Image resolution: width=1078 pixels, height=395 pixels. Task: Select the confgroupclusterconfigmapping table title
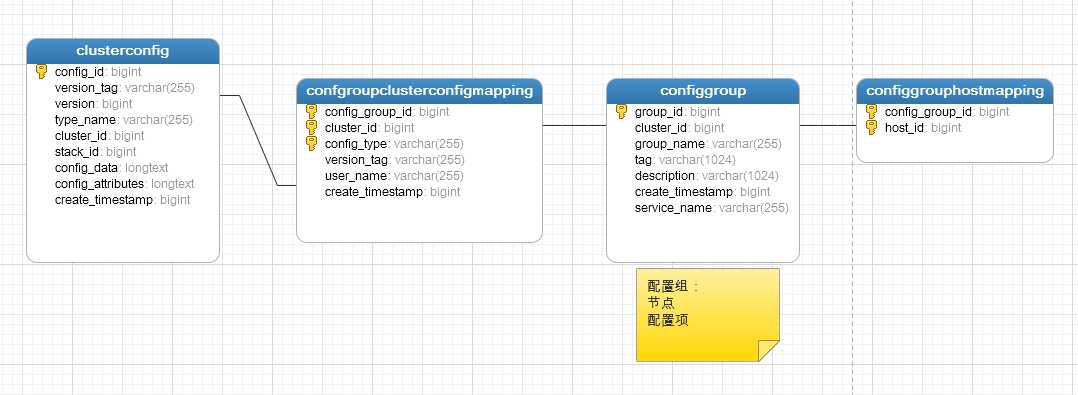pos(419,91)
